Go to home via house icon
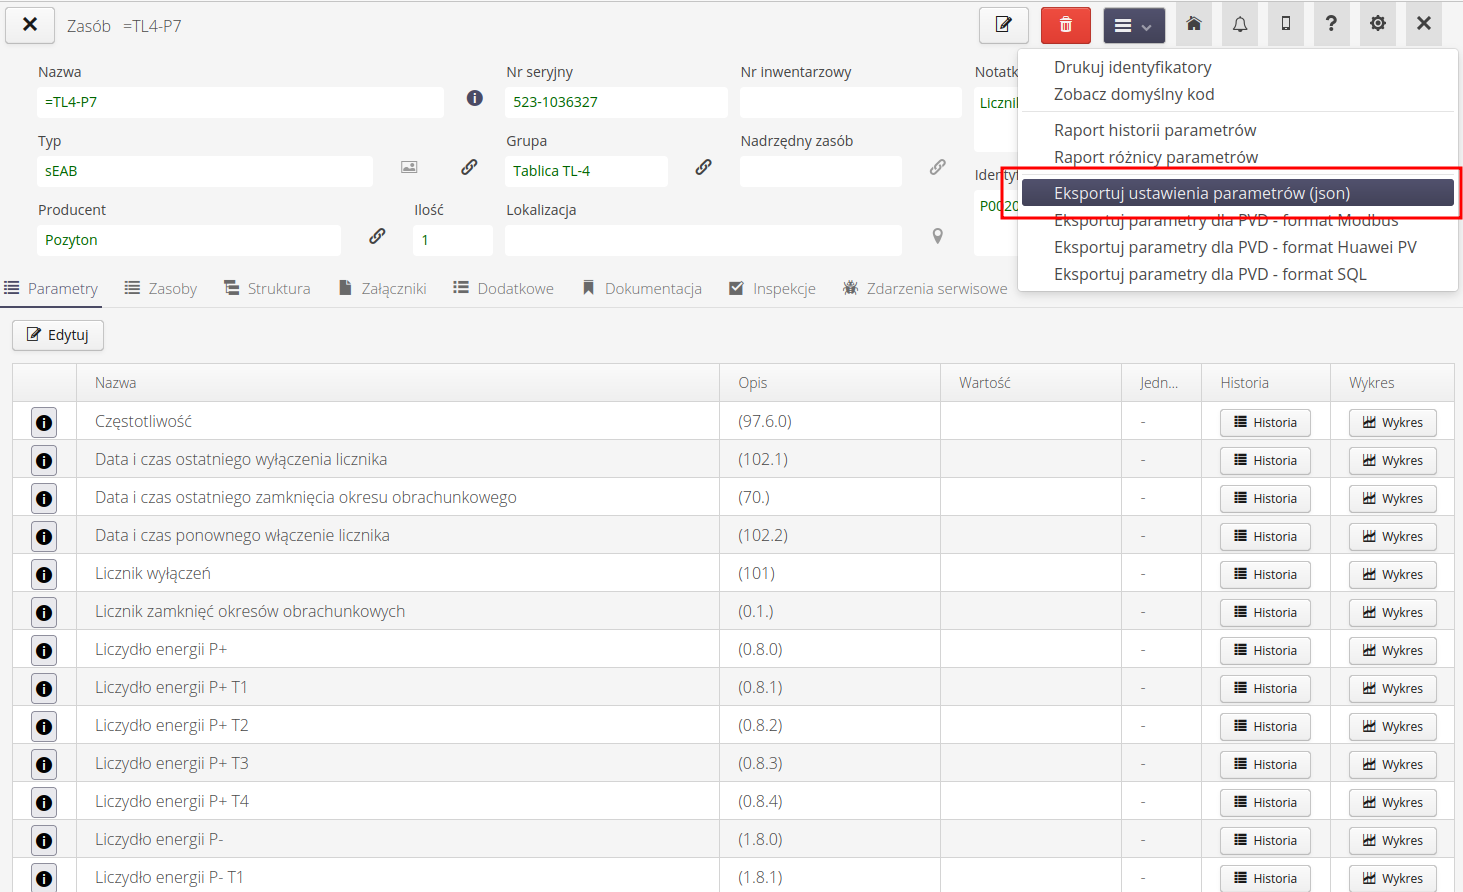1463x892 pixels. coord(1193,24)
